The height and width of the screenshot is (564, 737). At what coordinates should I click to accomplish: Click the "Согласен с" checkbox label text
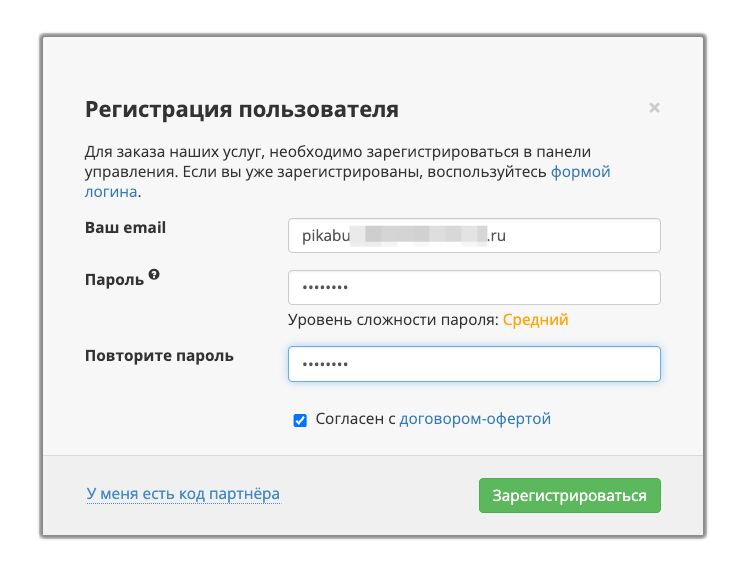(355, 419)
